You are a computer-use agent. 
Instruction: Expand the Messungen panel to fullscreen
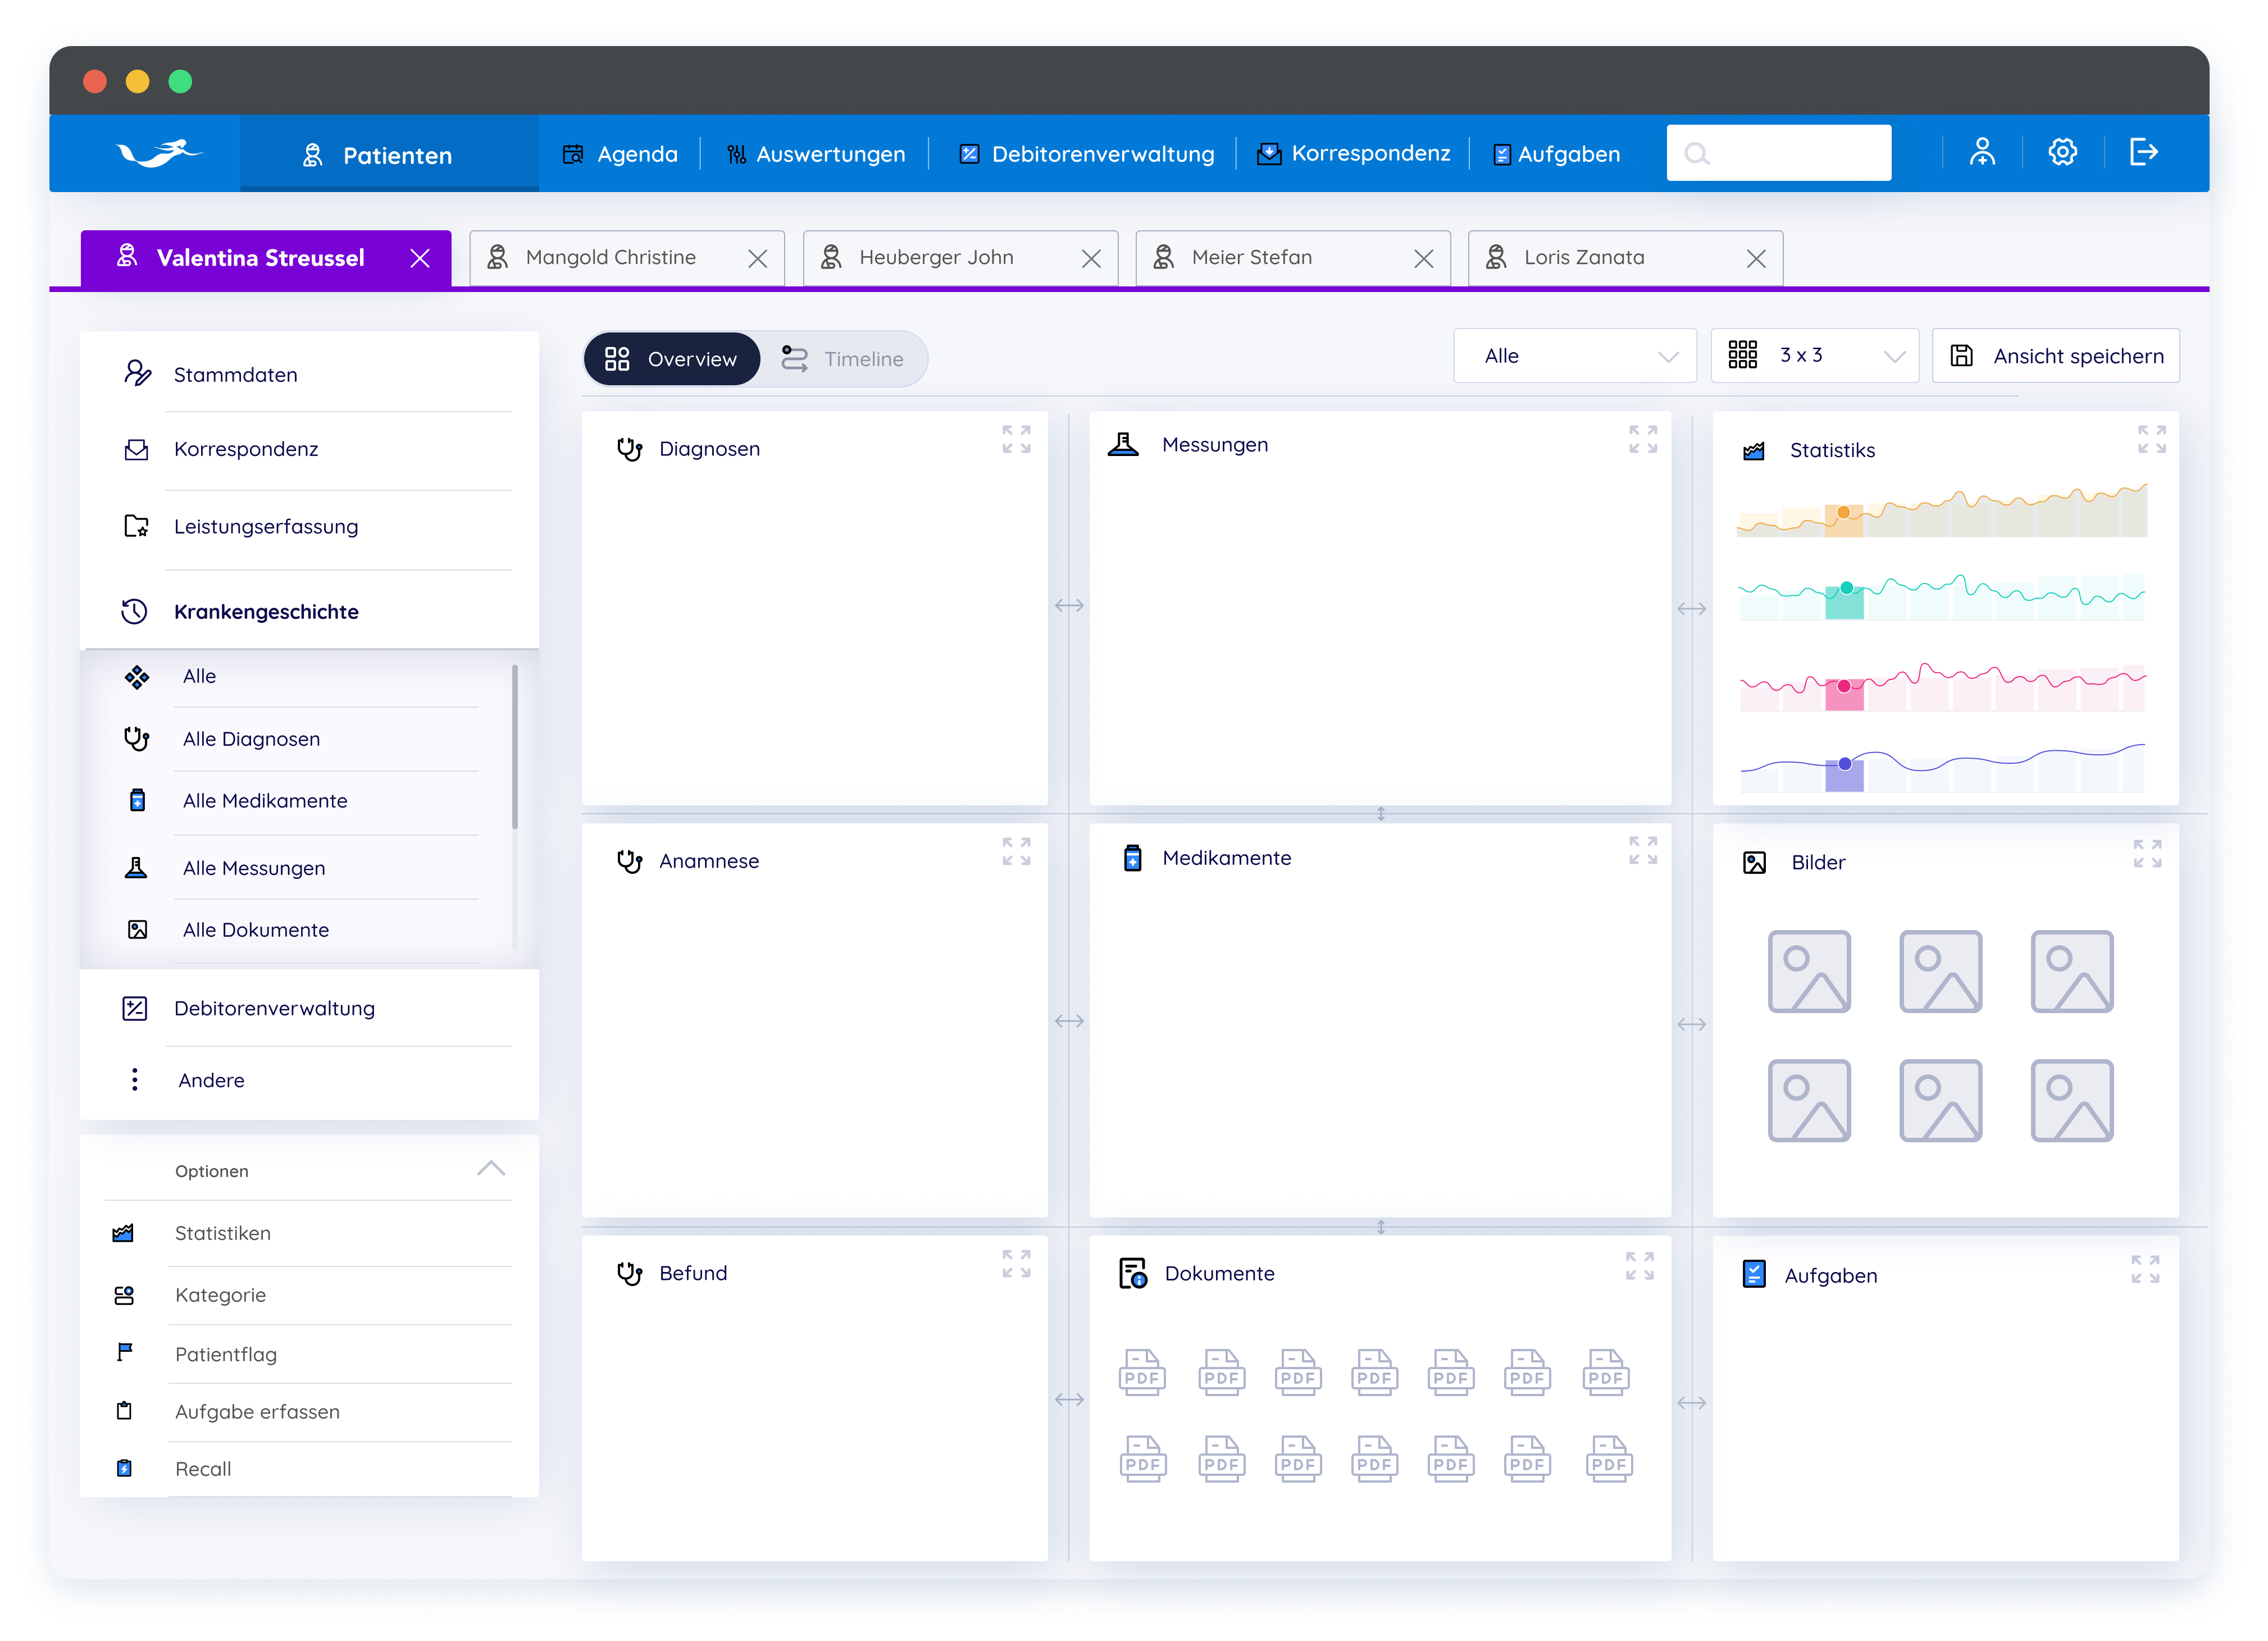[1642, 439]
